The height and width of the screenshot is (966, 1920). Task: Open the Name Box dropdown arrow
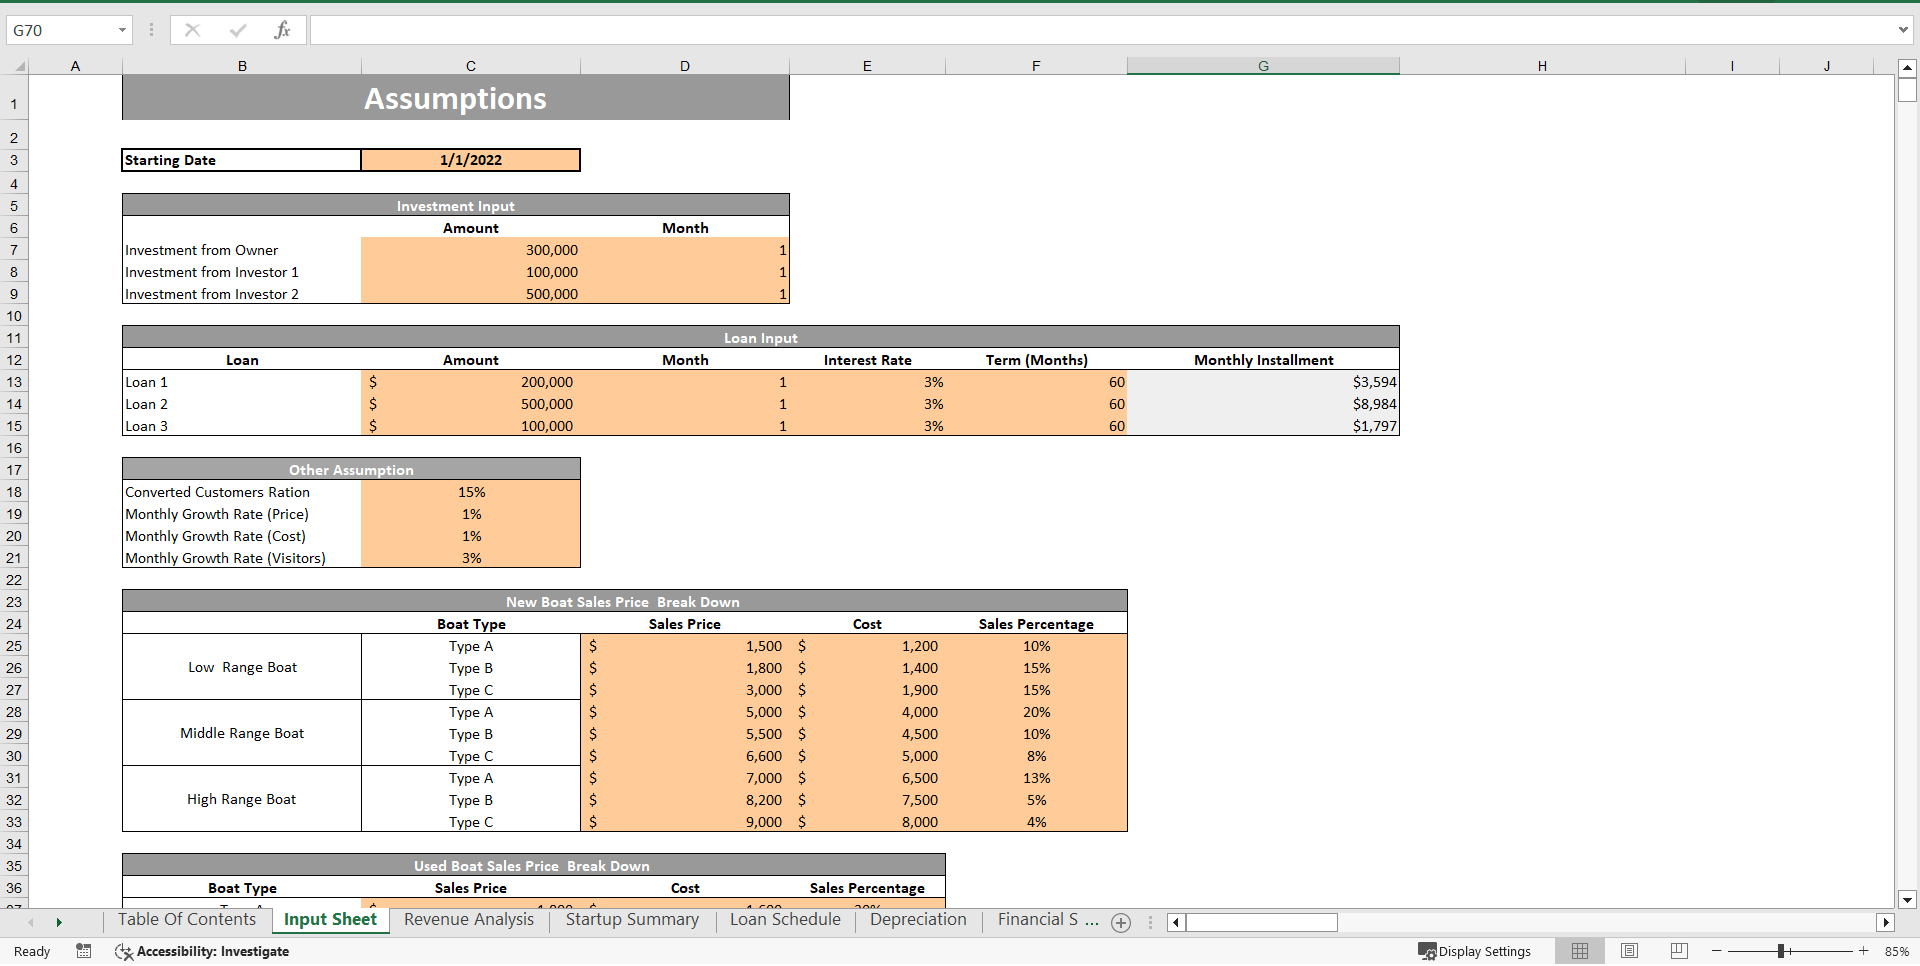point(122,30)
